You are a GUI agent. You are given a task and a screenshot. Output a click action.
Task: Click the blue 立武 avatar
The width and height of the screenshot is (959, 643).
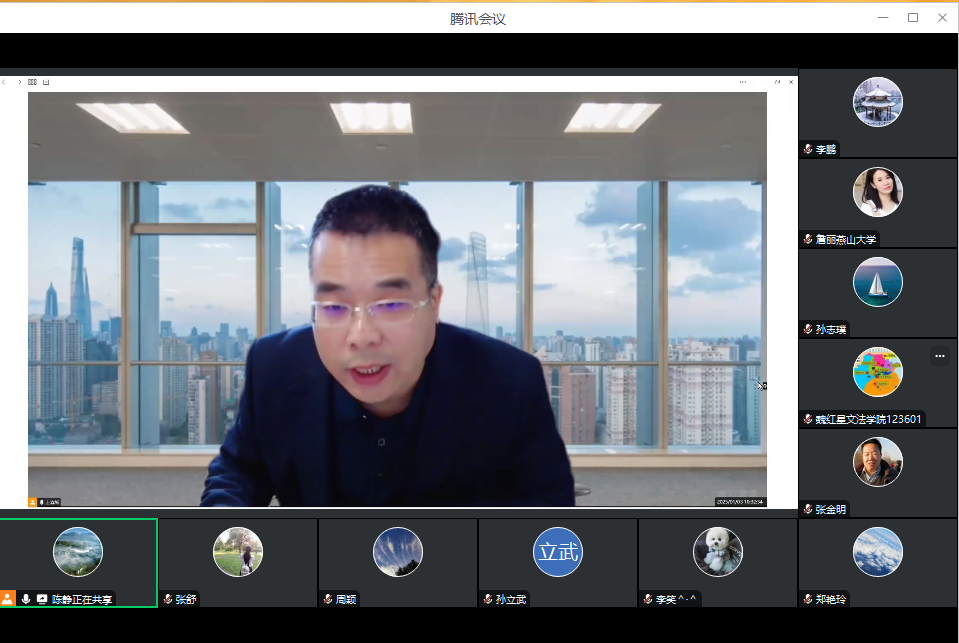pyautogui.click(x=557, y=552)
